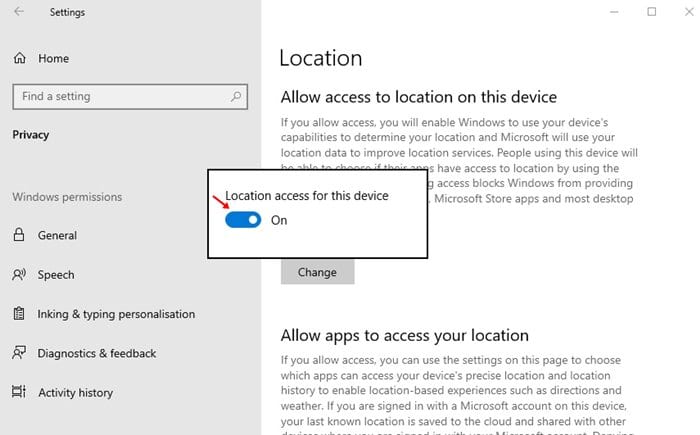Image resolution: width=700 pixels, height=435 pixels.
Task: Maximize the Settings window
Action: [652, 12]
